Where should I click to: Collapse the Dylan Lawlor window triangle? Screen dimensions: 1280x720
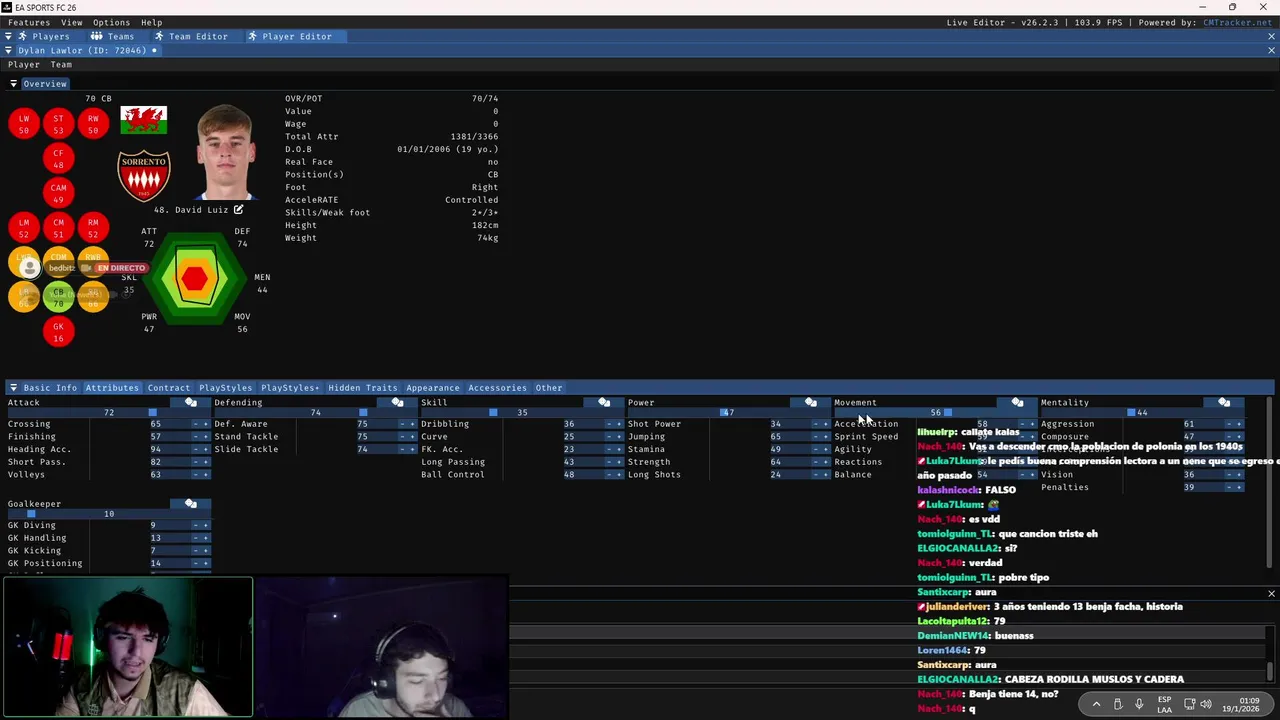(8, 50)
